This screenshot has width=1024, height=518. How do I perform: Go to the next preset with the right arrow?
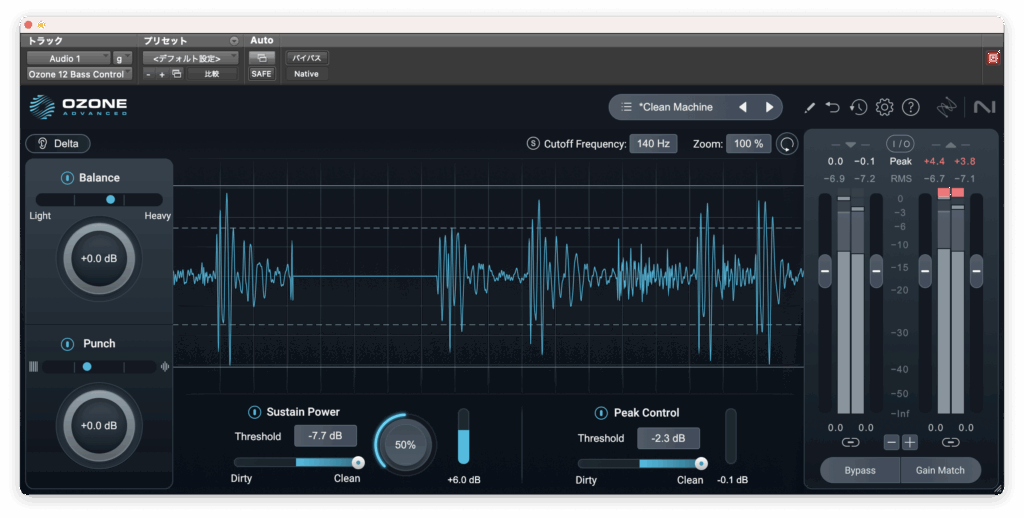[769, 107]
